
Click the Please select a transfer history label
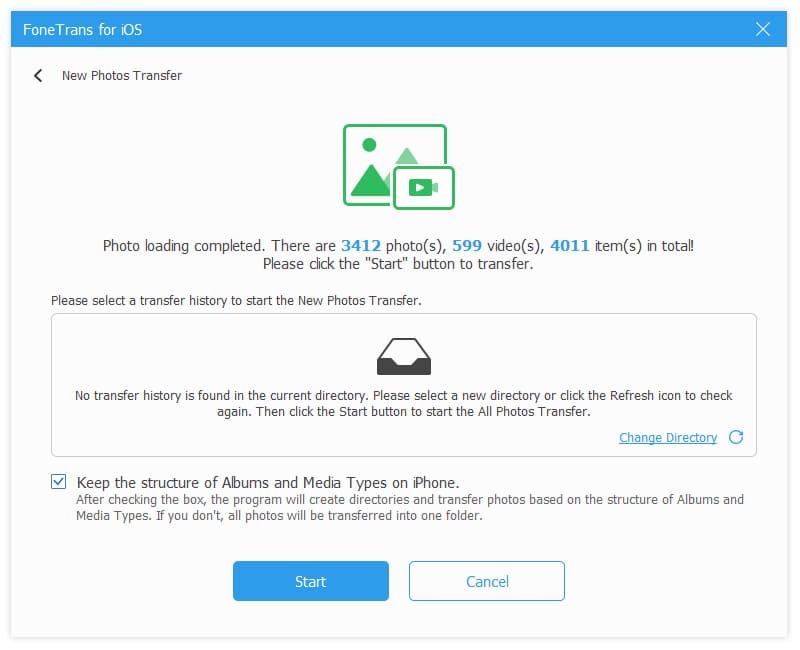pyautogui.click(x=236, y=301)
